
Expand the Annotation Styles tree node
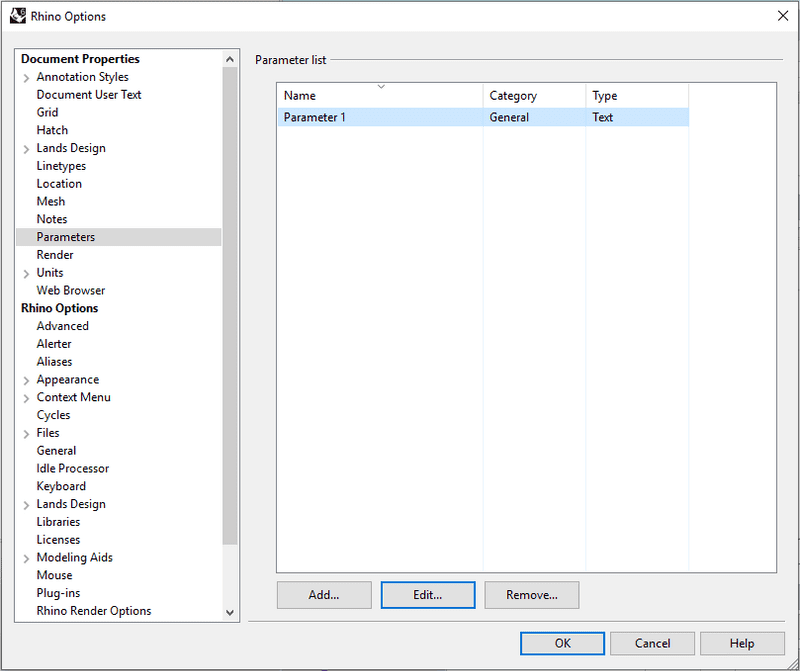tap(26, 78)
